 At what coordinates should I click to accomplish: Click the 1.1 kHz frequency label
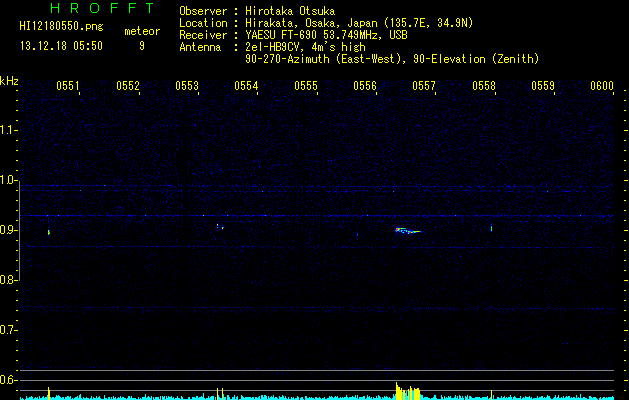pos(7,130)
